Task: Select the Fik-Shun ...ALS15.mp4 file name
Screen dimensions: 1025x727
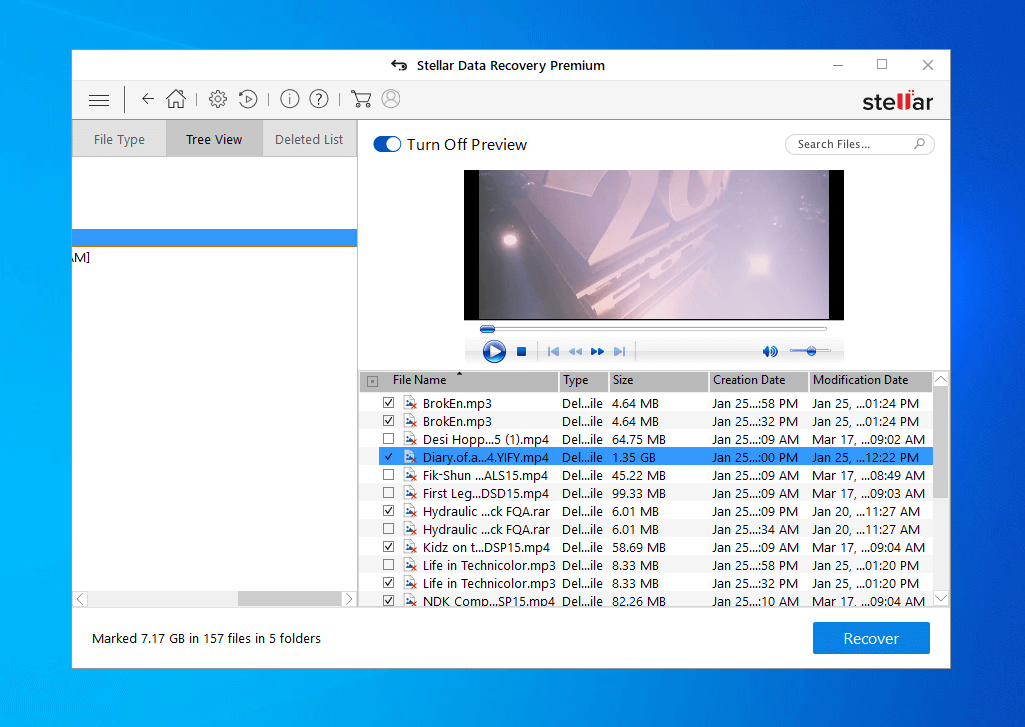Action: click(485, 475)
